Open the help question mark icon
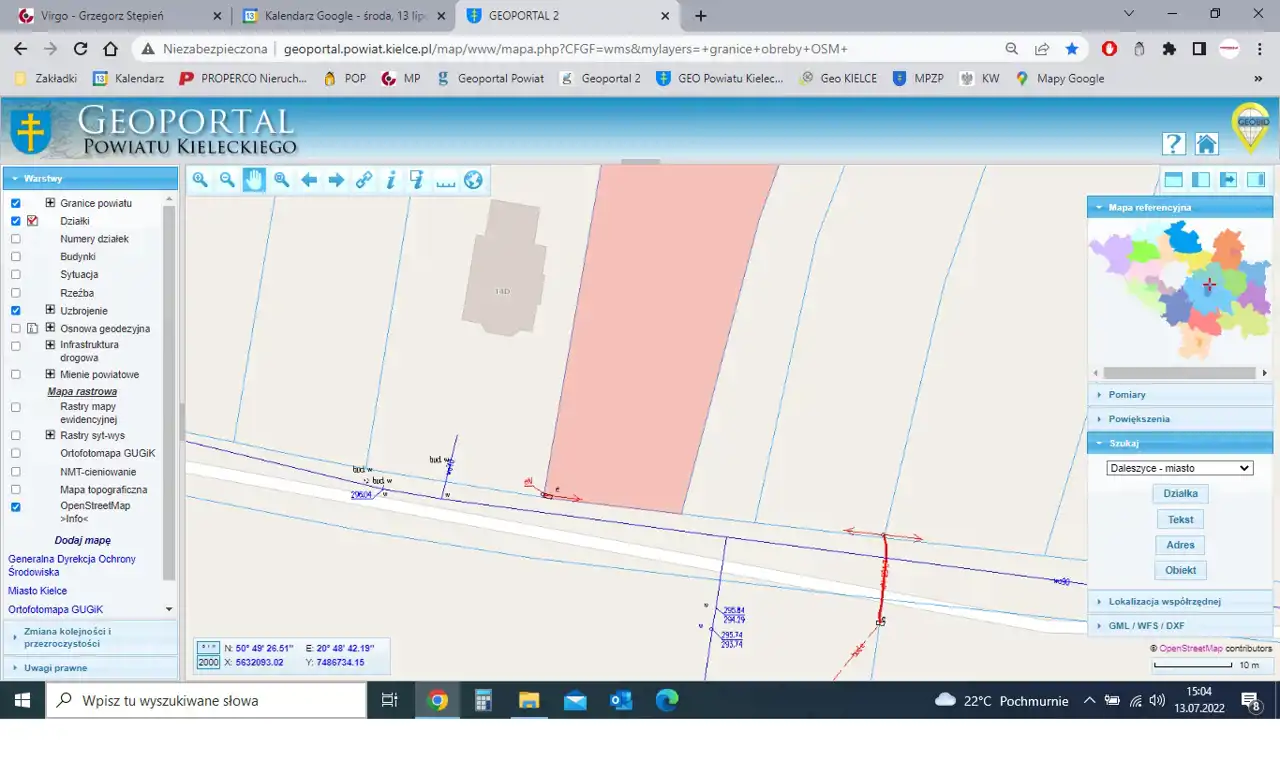The height and width of the screenshot is (760, 1280). pos(1173,144)
